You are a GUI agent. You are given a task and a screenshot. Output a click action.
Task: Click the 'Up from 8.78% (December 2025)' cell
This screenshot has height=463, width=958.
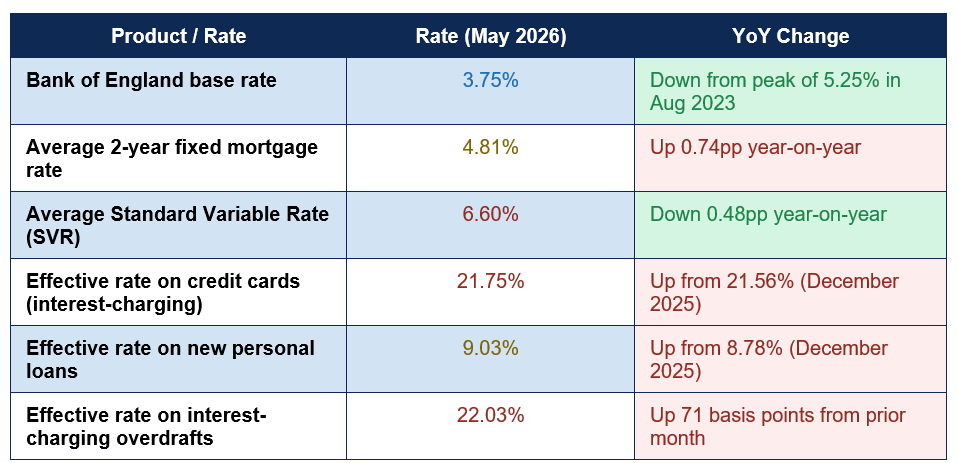tap(791, 359)
